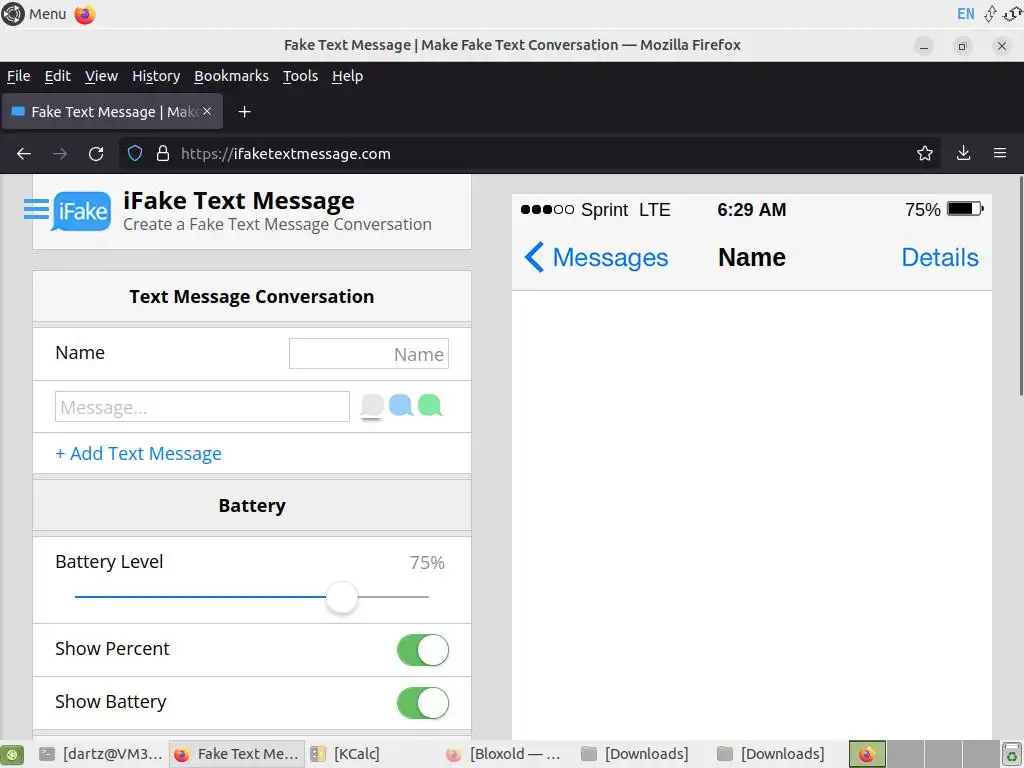Click Messages in the phone preview

[x=610, y=257]
